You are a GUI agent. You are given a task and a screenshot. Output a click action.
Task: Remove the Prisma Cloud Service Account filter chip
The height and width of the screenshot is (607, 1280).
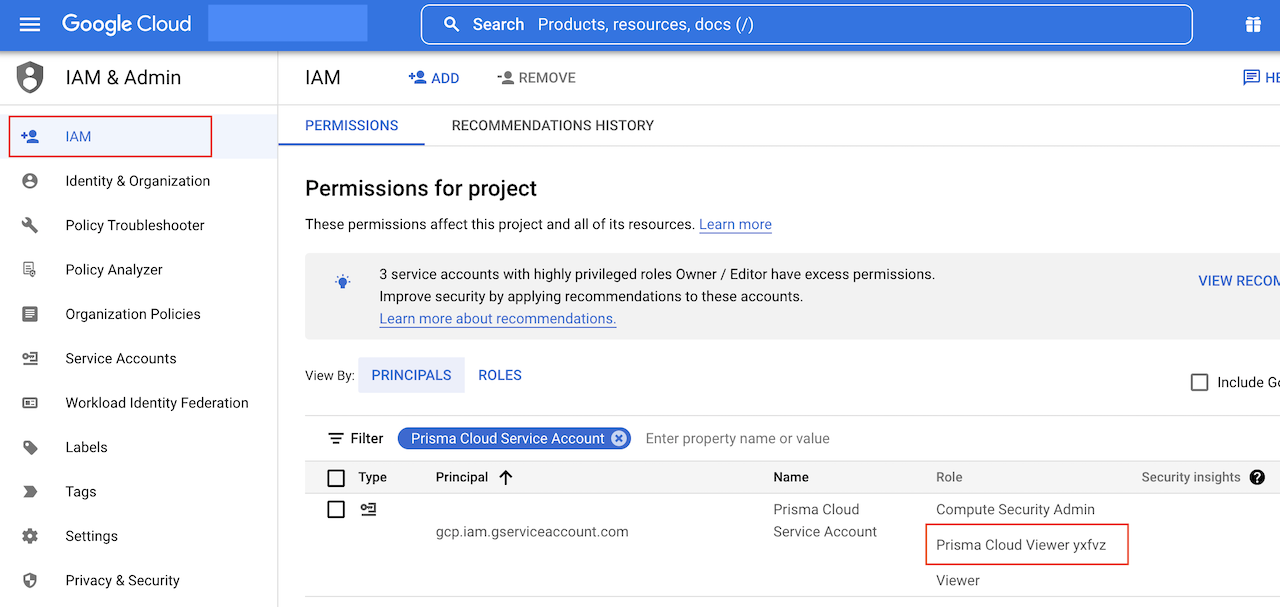[x=619, y=438]
